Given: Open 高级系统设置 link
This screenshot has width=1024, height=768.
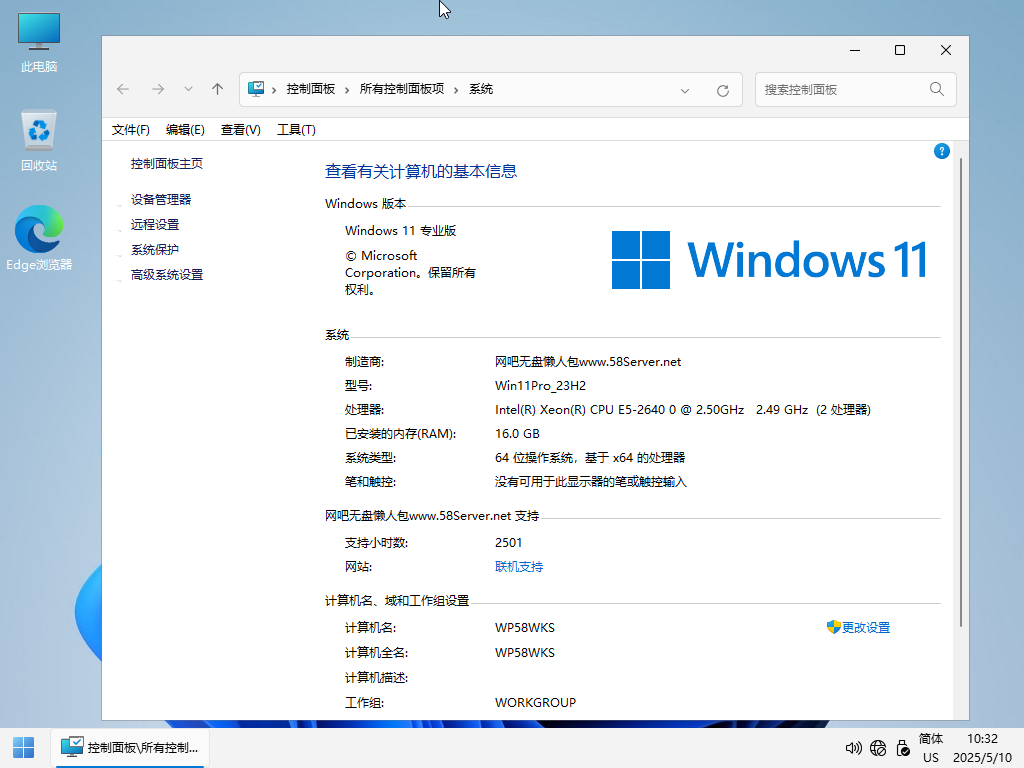Looking at the screenshot, I should click(x=167, y=274).
